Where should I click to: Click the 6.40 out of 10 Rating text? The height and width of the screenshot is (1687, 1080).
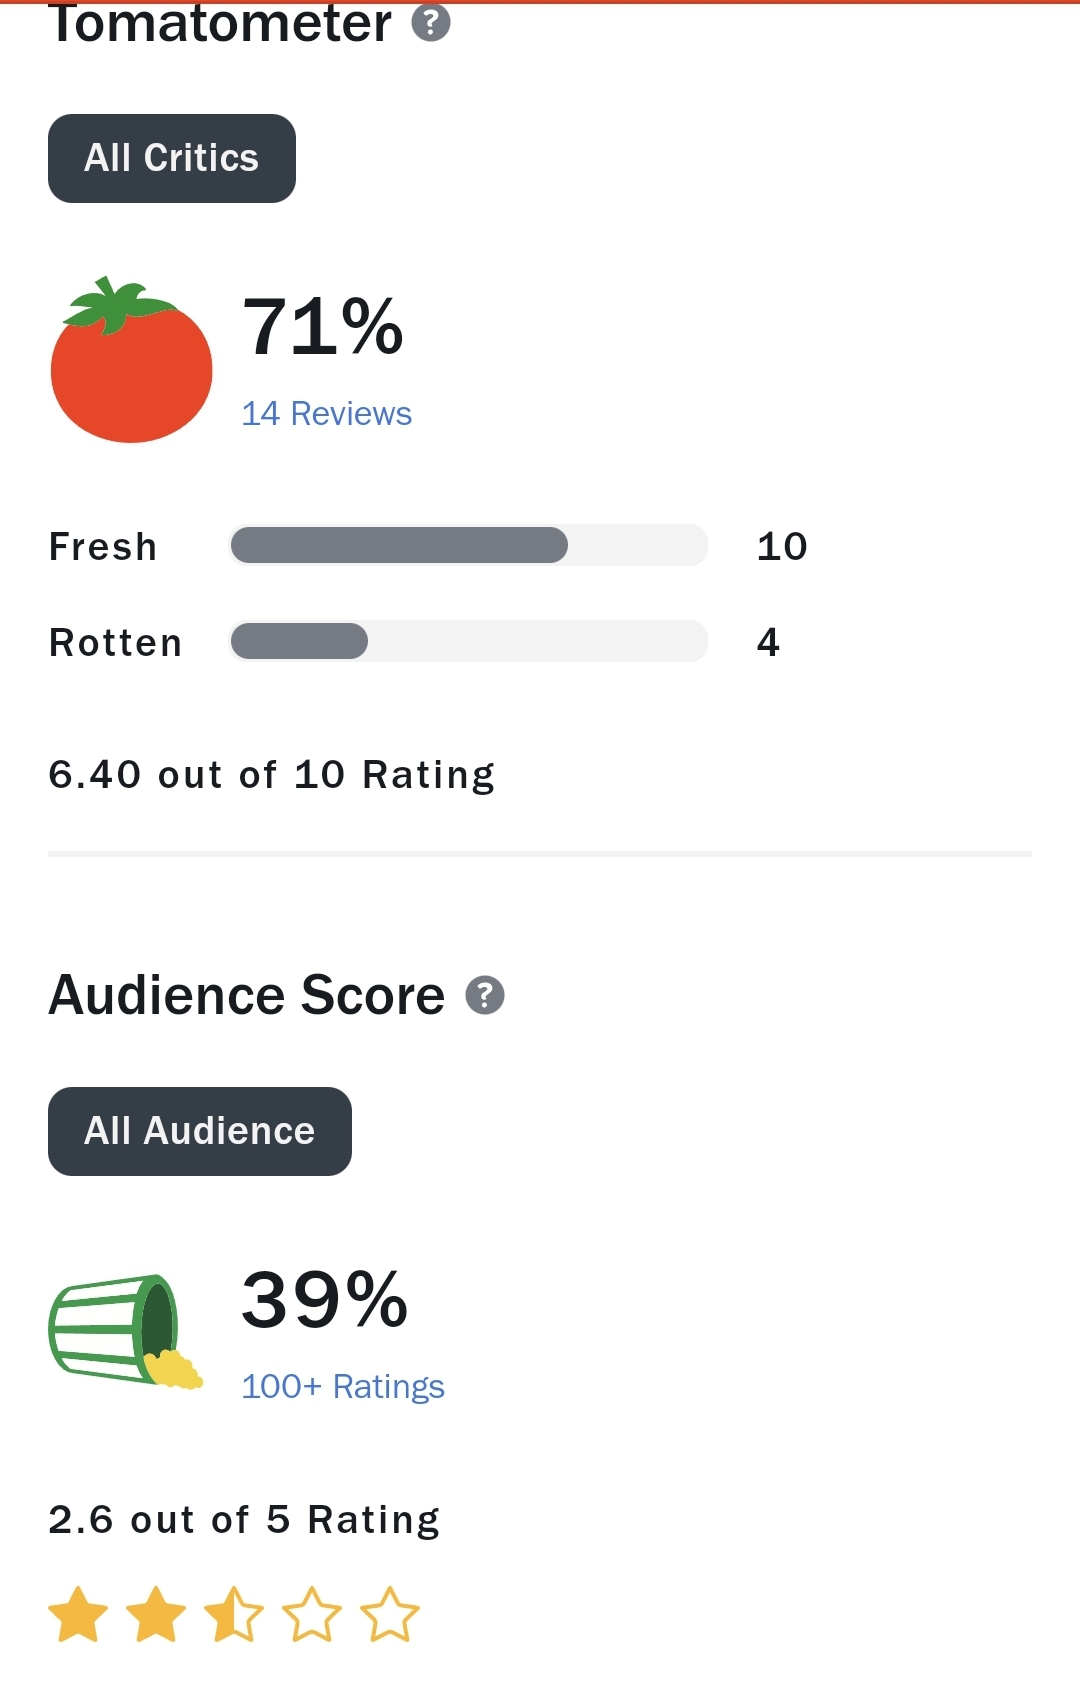(x=271, y=775)
